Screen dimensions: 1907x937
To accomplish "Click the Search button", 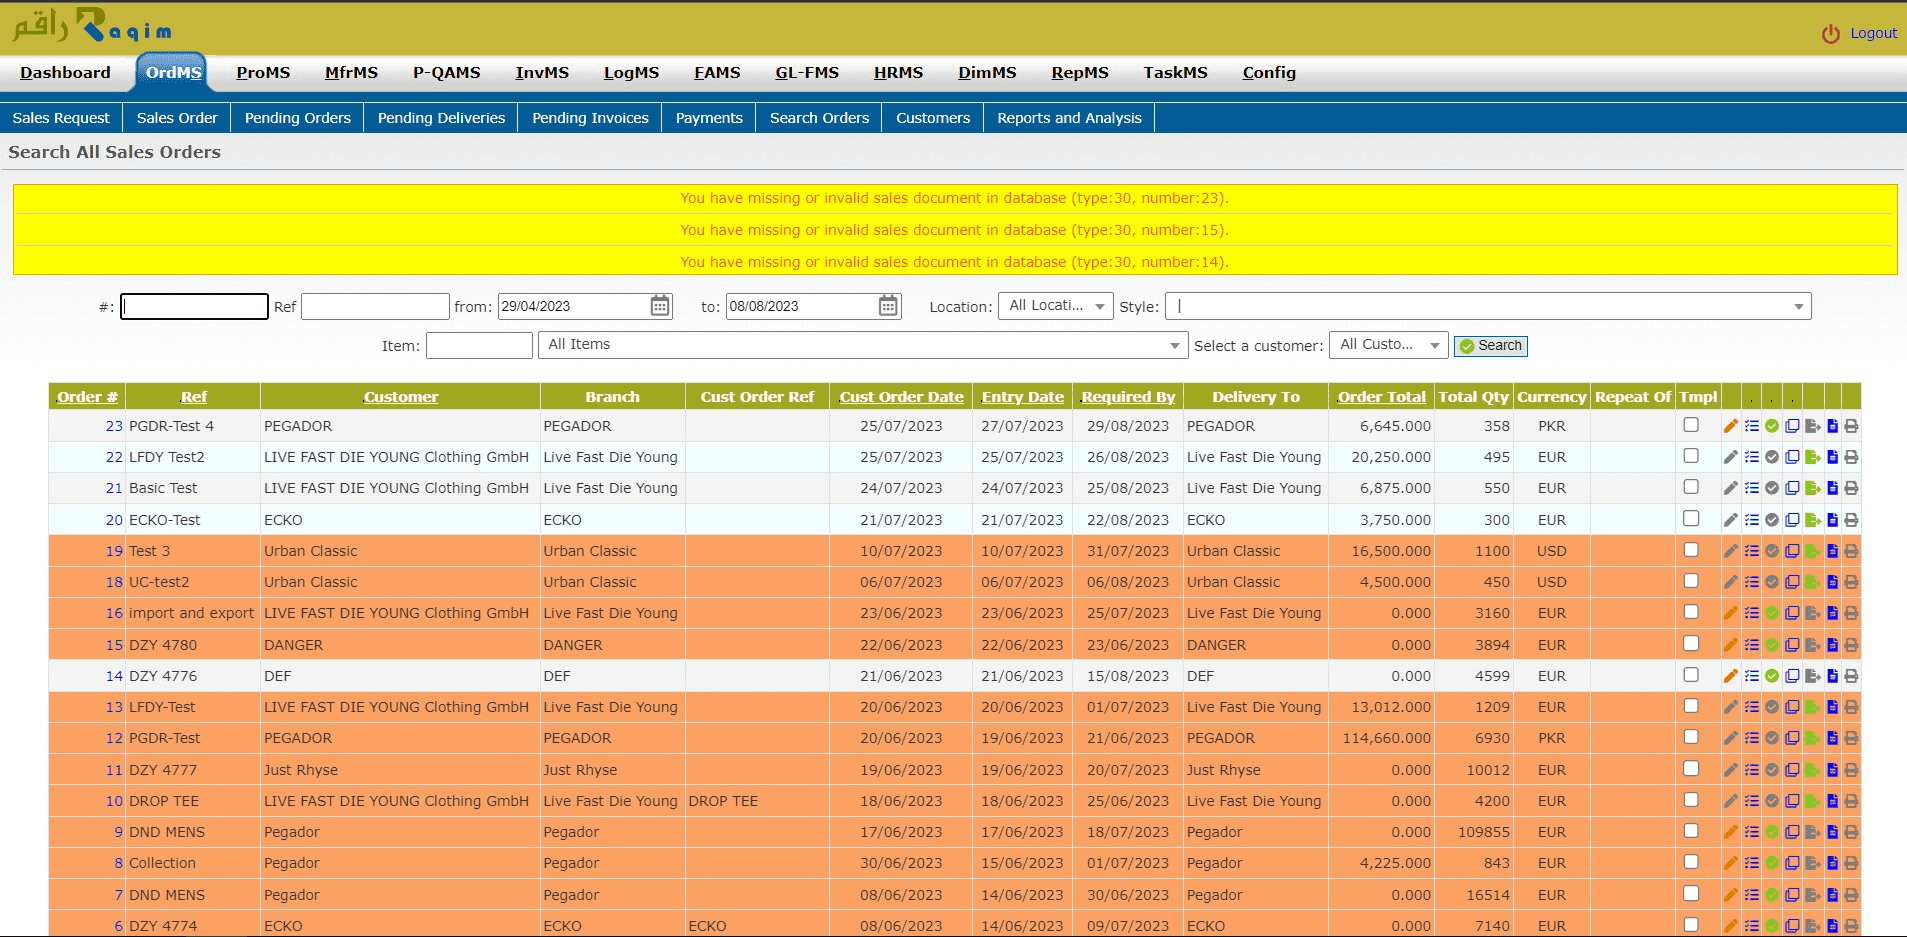I will tap(1490, 346).
